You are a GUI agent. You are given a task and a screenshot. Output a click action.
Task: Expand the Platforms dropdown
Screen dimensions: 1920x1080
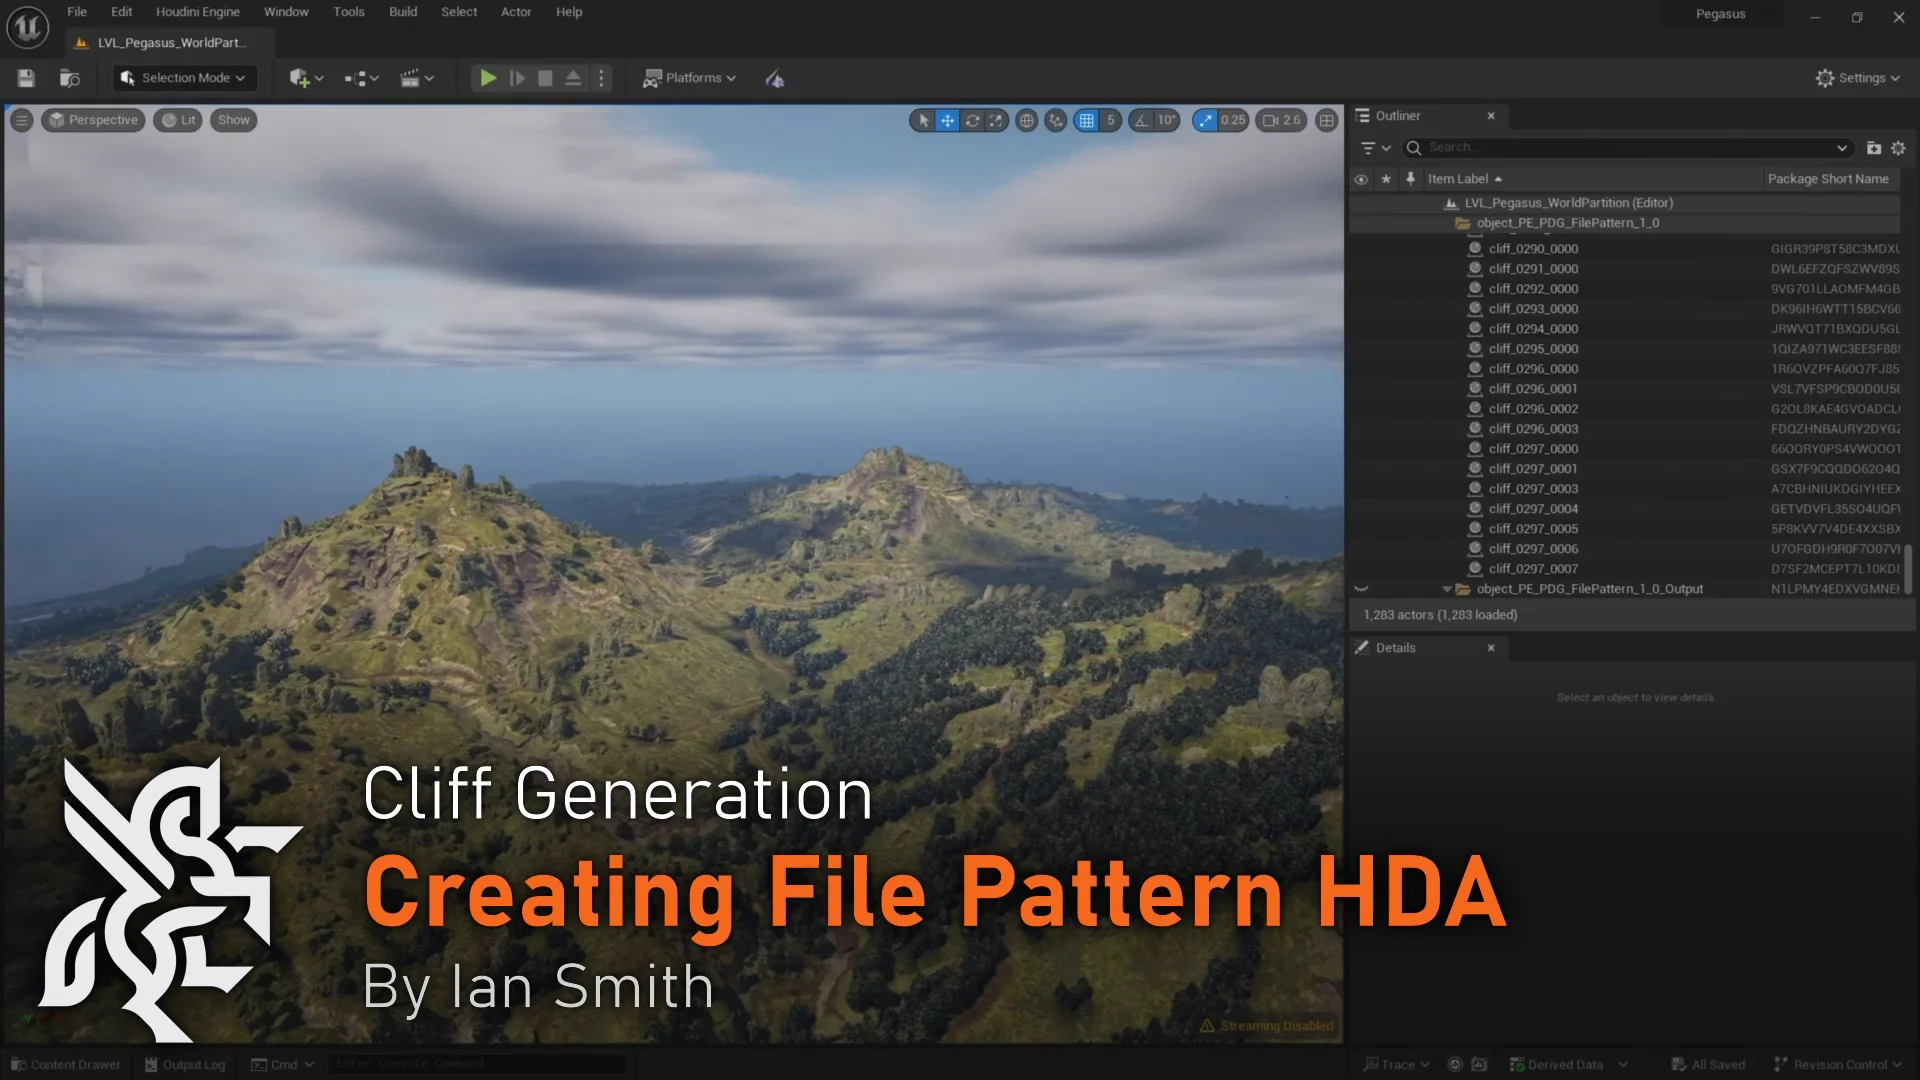(689, 77)
